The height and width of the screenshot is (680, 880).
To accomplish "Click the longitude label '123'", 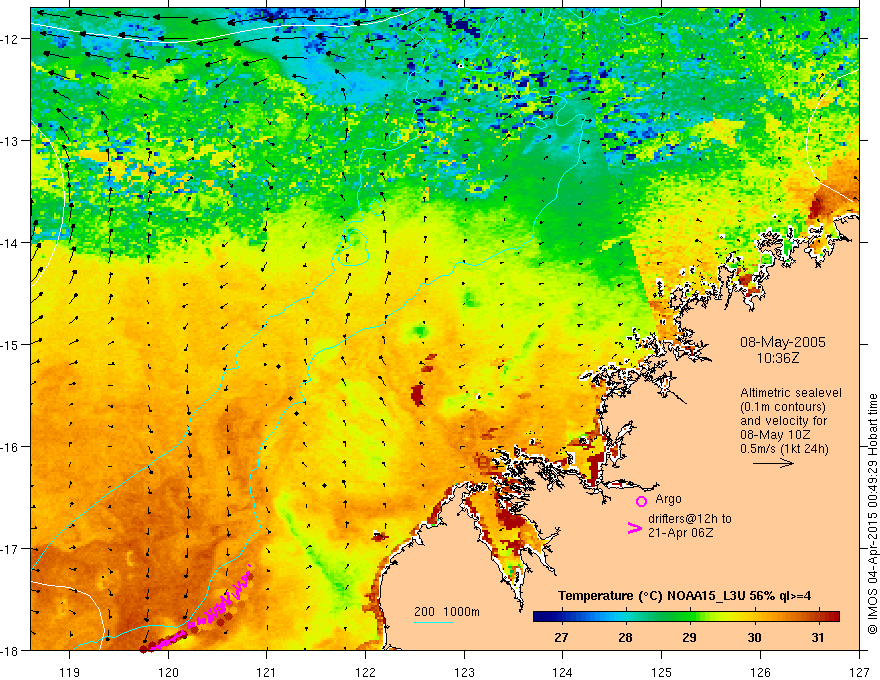I will (x=464, y=672).
